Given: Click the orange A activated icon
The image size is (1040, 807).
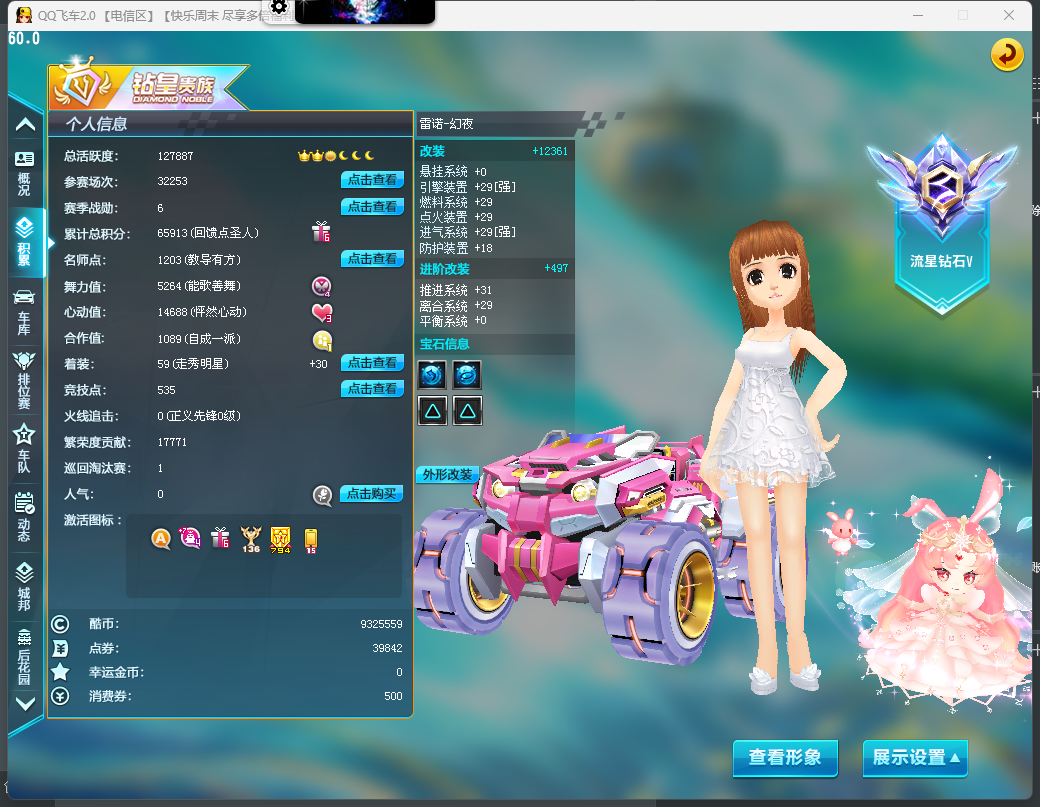Looking at the screenshot, I should click(161, 538).
